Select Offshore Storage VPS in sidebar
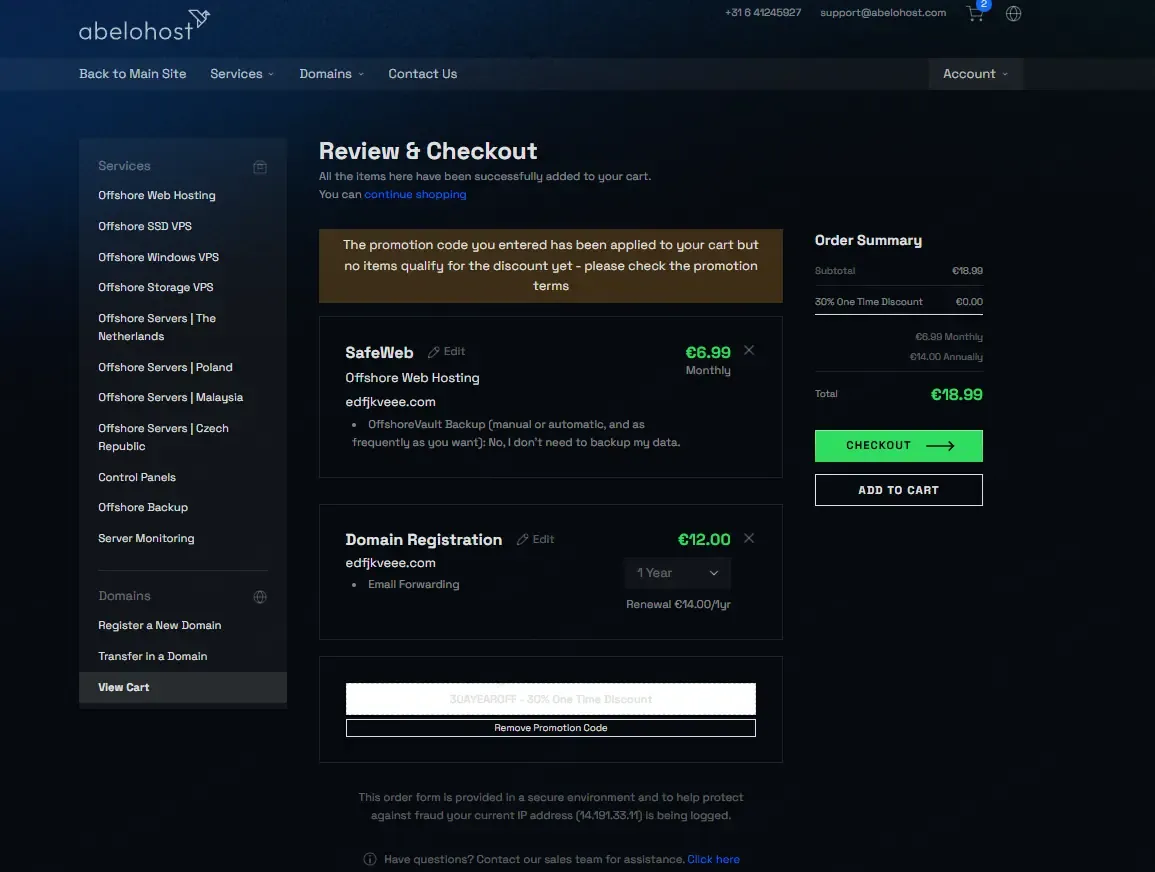The width and height of the screenshot is (1155, 872). 155,287
